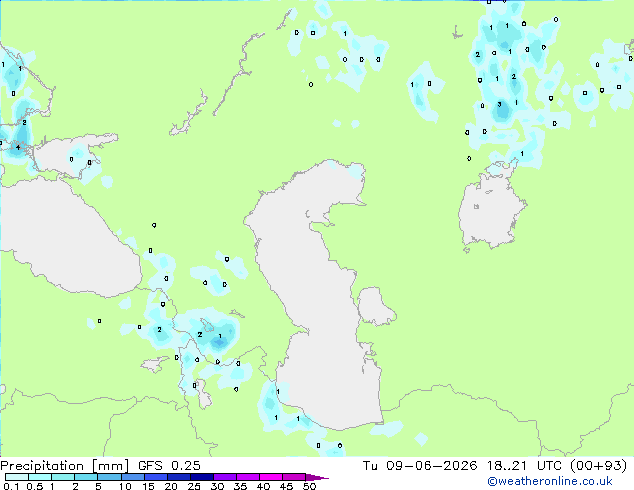Choose the magenta 45–50 mm legend swatch

[x=294, y=477]
